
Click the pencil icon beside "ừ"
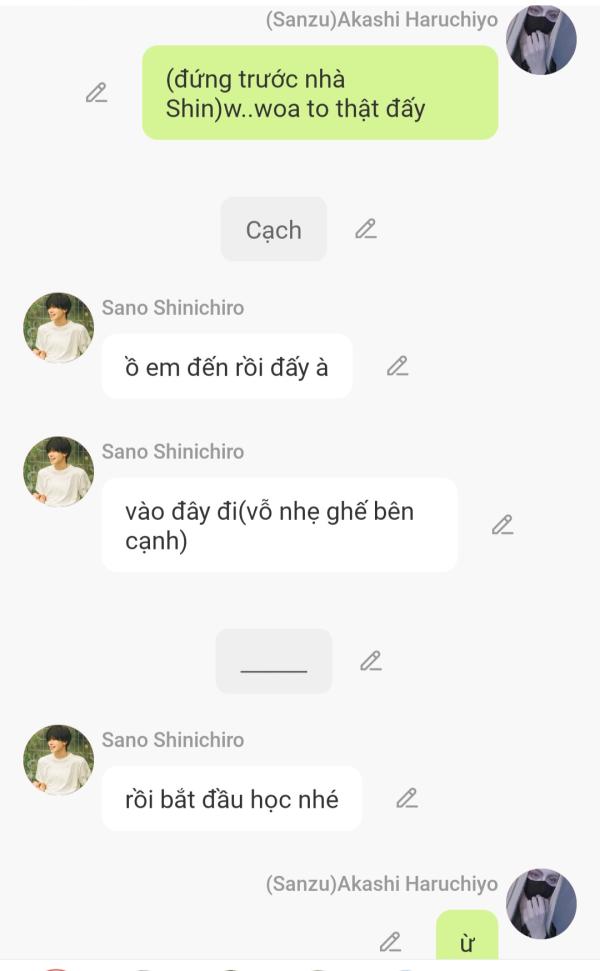pos(390,941)
